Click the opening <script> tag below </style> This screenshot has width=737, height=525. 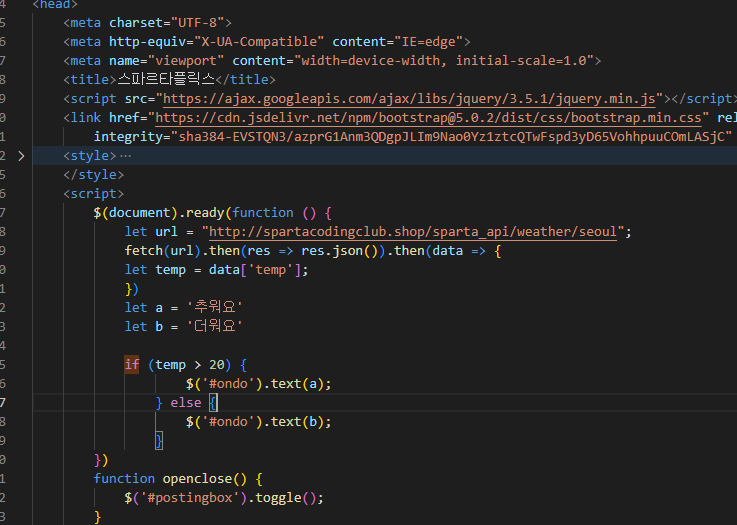(x=94, y=194)
